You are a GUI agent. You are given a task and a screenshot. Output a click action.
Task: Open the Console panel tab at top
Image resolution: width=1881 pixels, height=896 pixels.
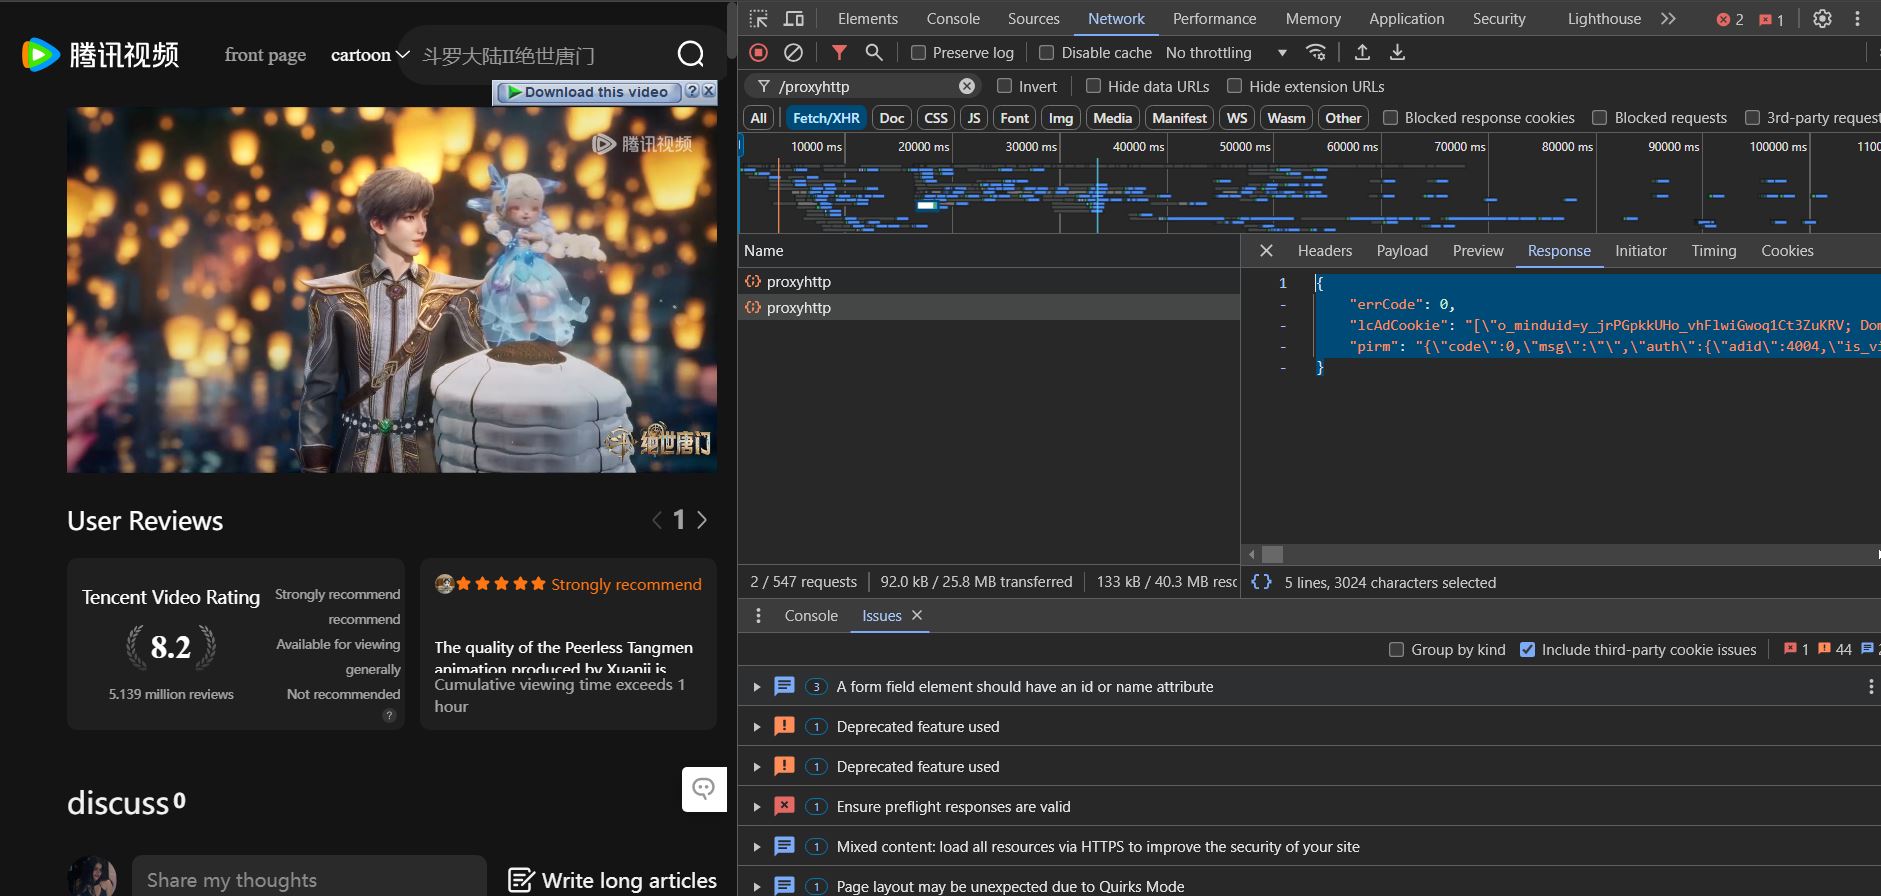[x=952, y=19]
